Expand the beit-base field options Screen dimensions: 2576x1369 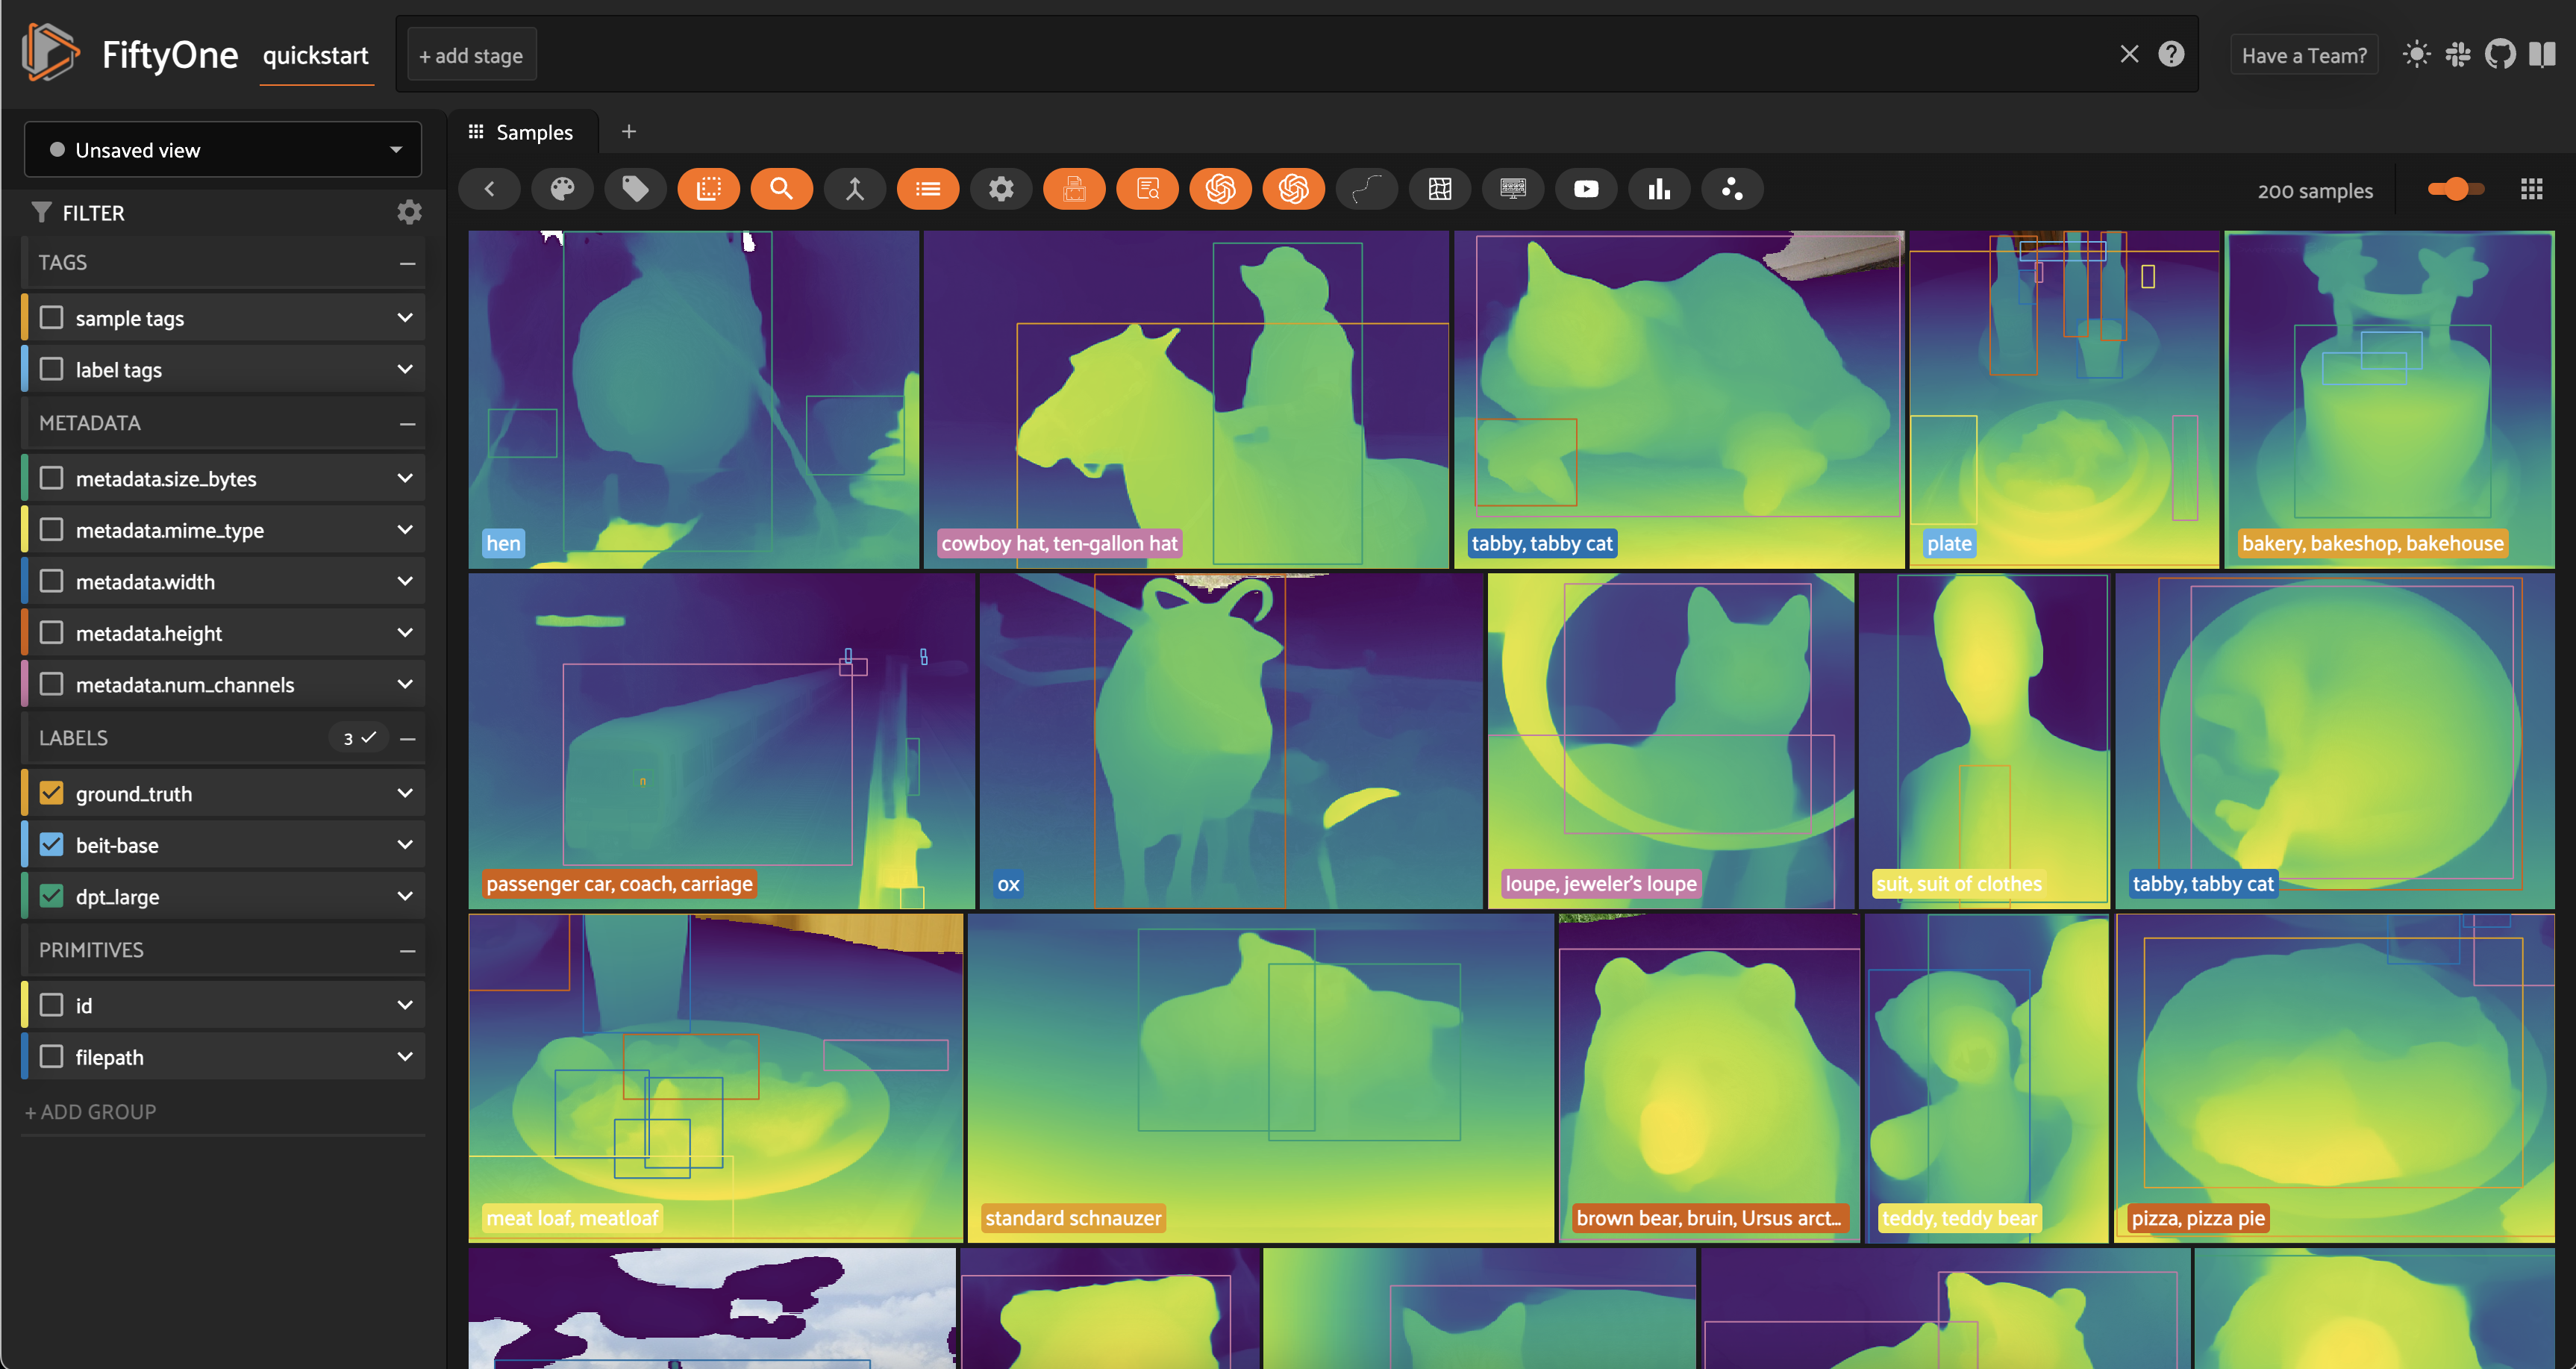coord(405,845)
